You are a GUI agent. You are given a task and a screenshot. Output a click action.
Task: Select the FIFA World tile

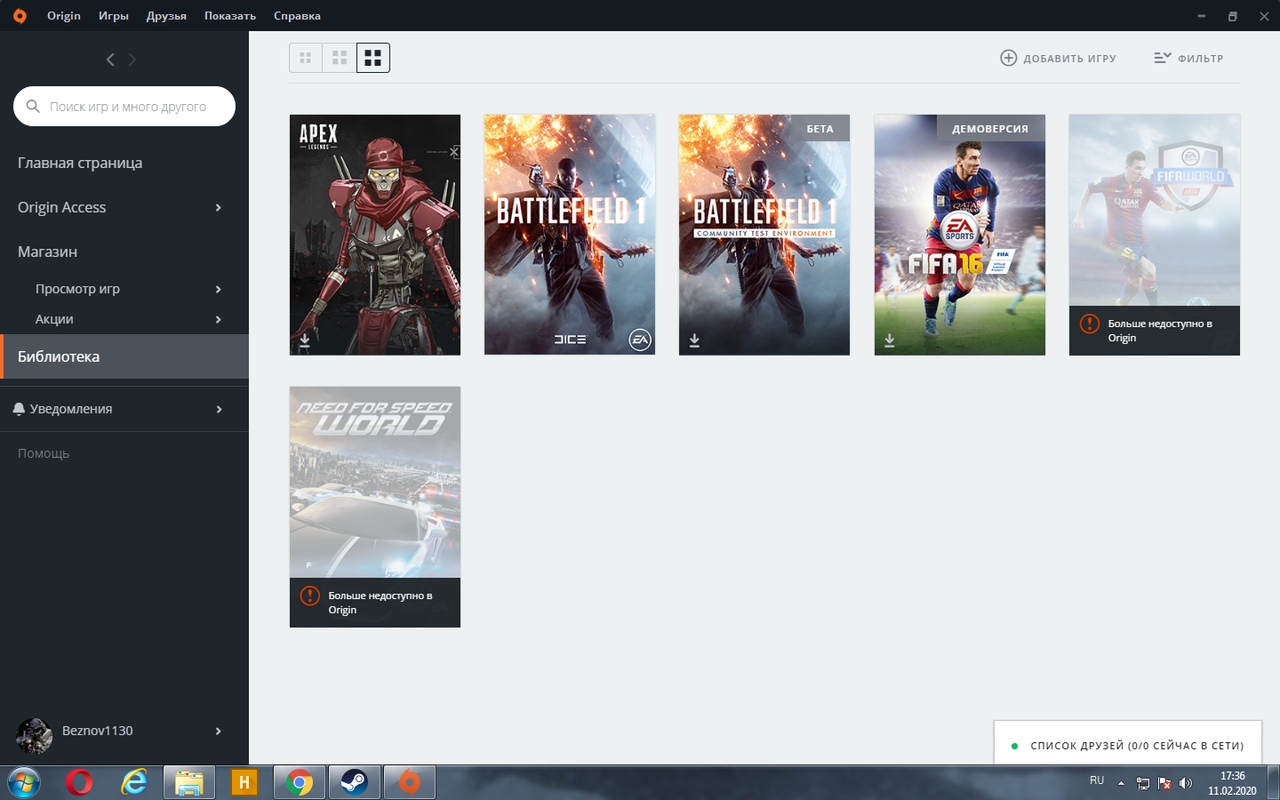pos(1154,235)
